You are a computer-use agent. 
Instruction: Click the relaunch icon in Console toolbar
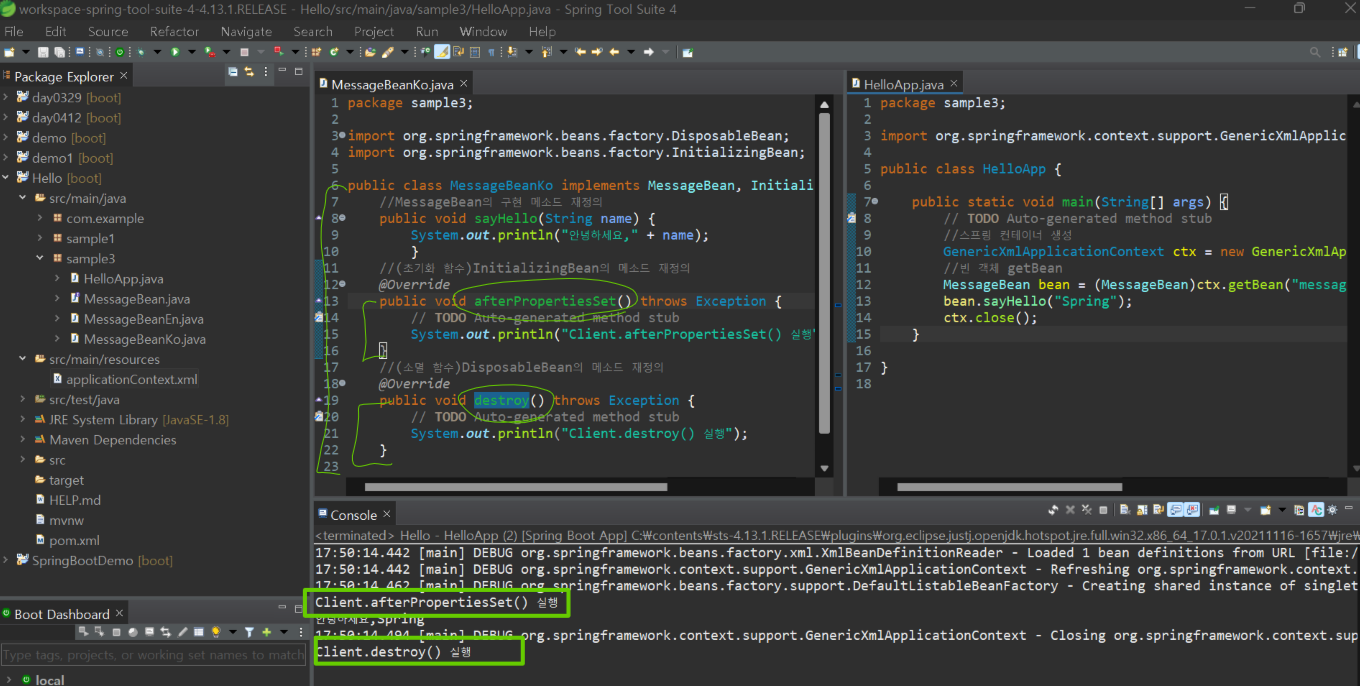click(x=1053, y=510)
